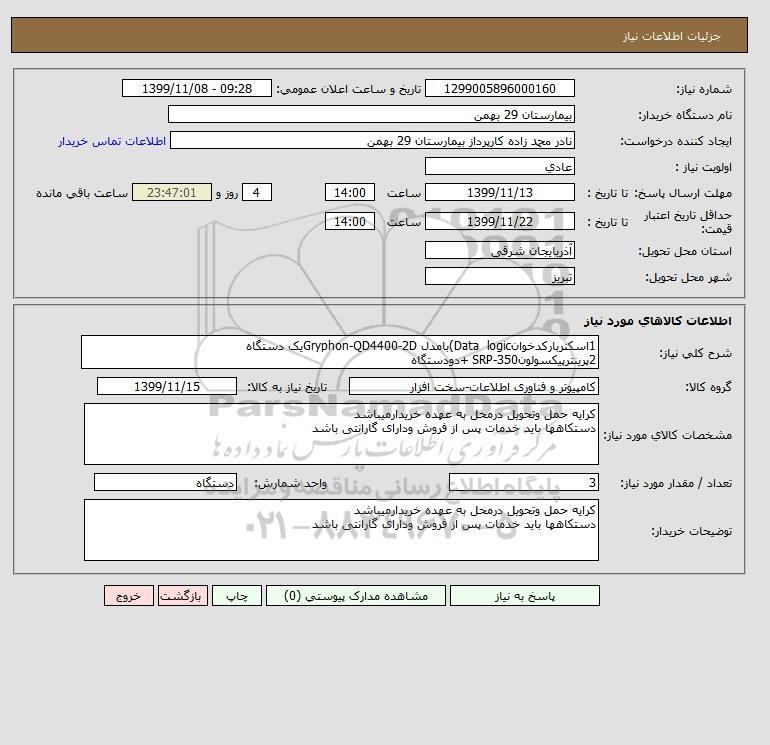
Task: Click the goods need date 1399/11/15
Action: click(x=167, y=386)
